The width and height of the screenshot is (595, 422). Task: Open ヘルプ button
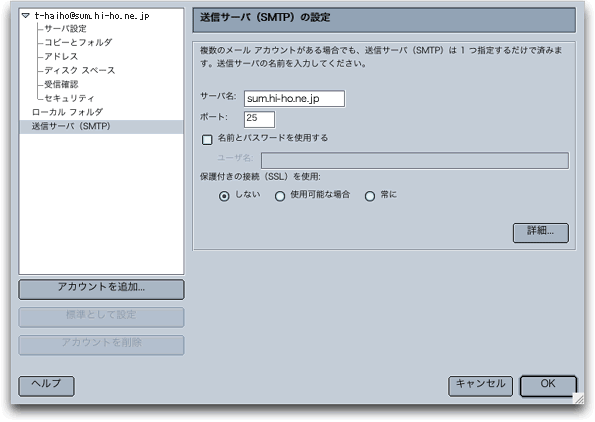click(46, 386)
